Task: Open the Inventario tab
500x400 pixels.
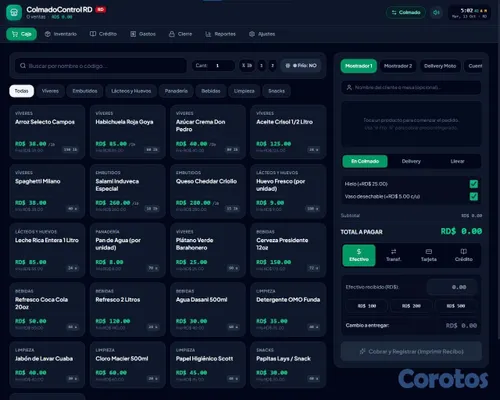Action: pyautogui.click(x=61, y=34)
